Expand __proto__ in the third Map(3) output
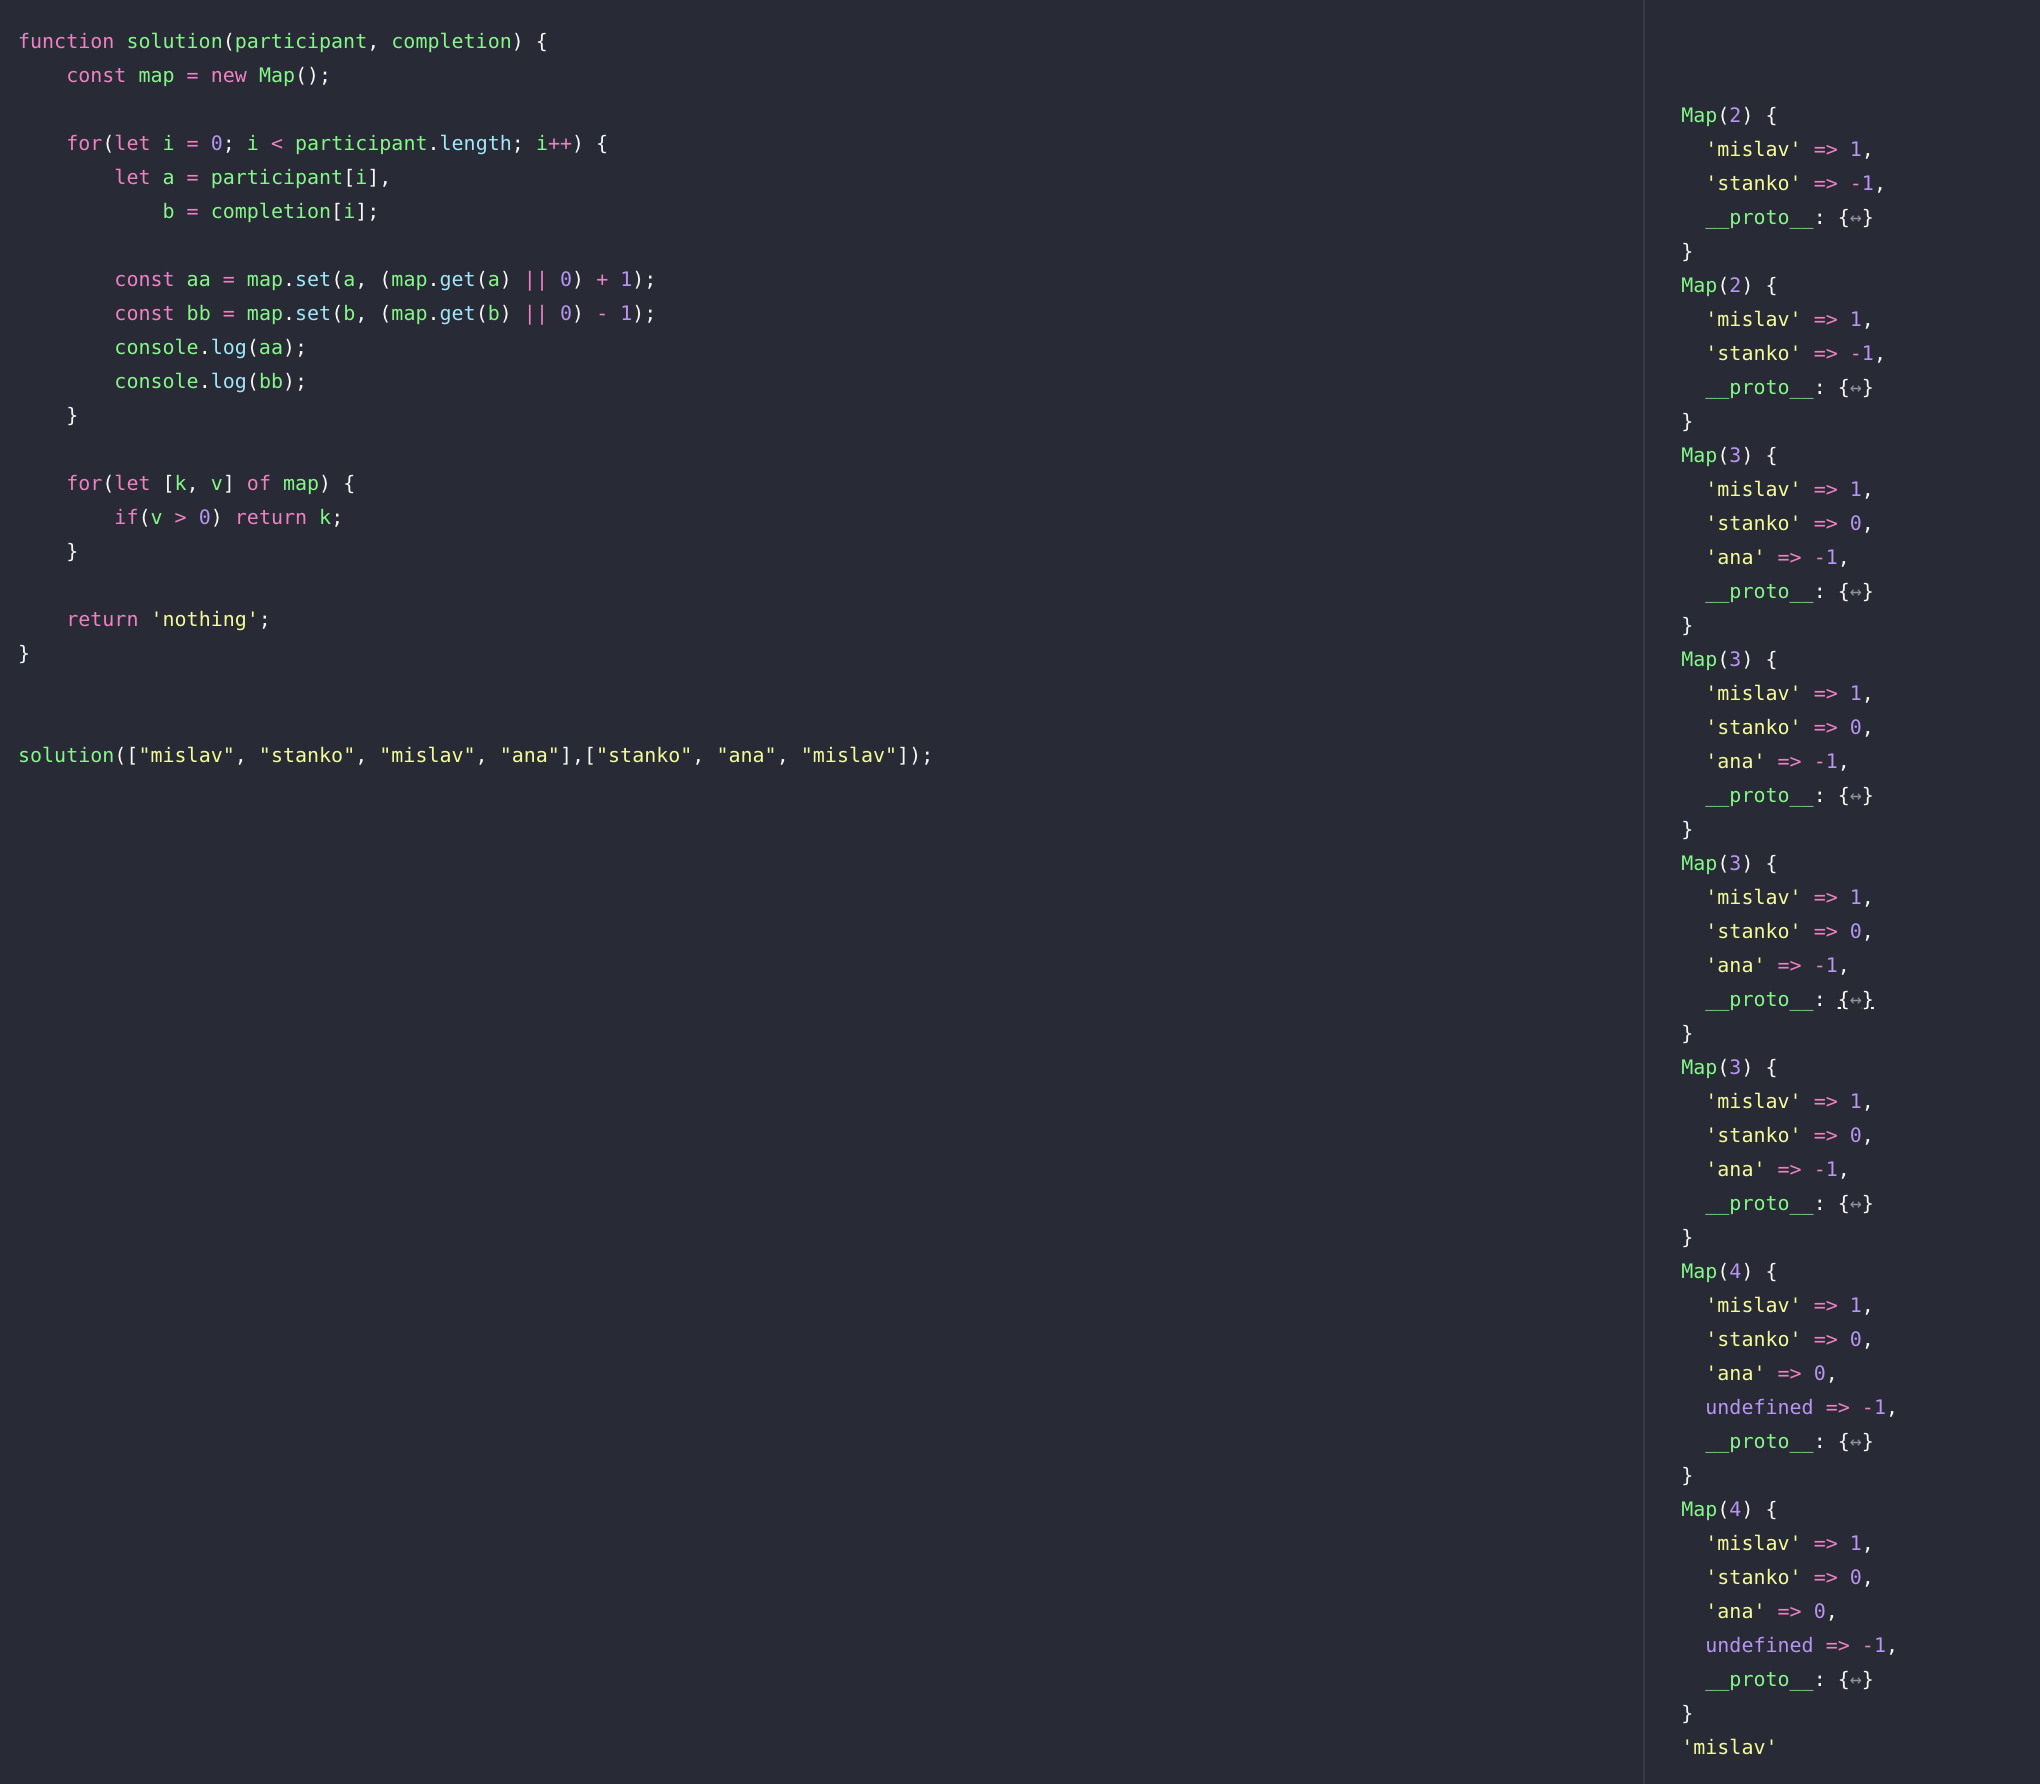This screenshot has width=2040, height=1784. click(1856, 1000)
